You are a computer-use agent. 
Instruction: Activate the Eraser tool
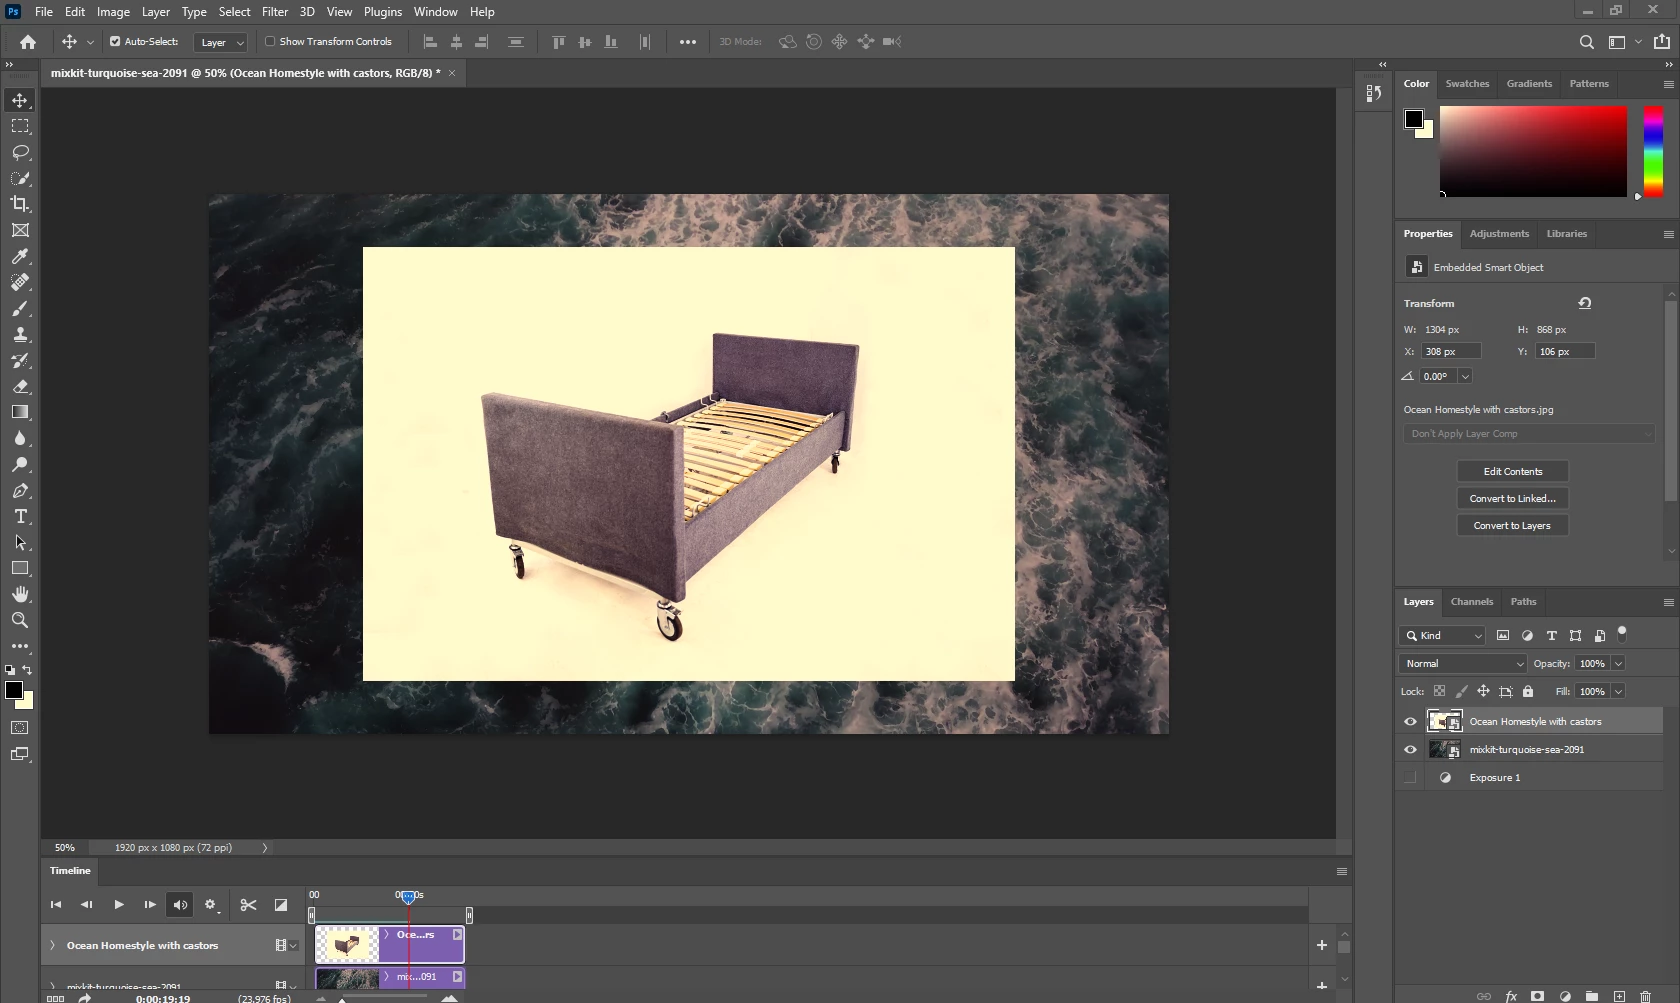(20, 386)
